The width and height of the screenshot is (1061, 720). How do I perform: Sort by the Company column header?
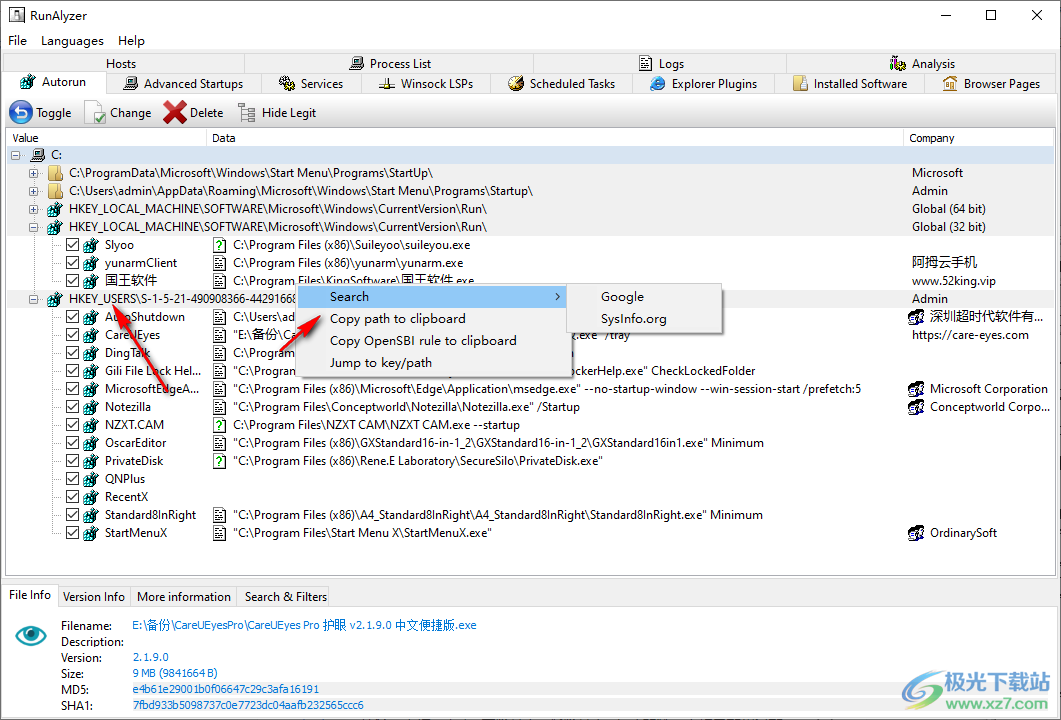coord(978,138)
